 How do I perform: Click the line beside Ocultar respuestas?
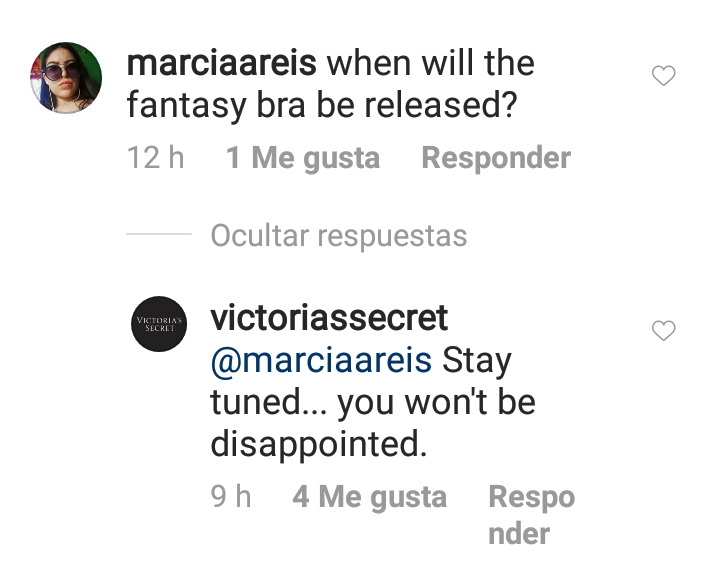point(159,234)
